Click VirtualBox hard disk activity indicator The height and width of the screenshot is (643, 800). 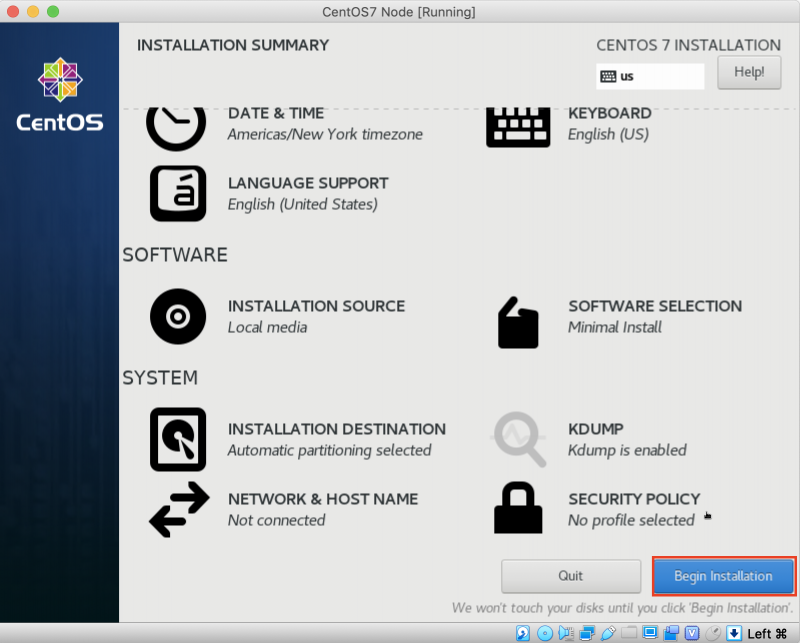[523, 633]
